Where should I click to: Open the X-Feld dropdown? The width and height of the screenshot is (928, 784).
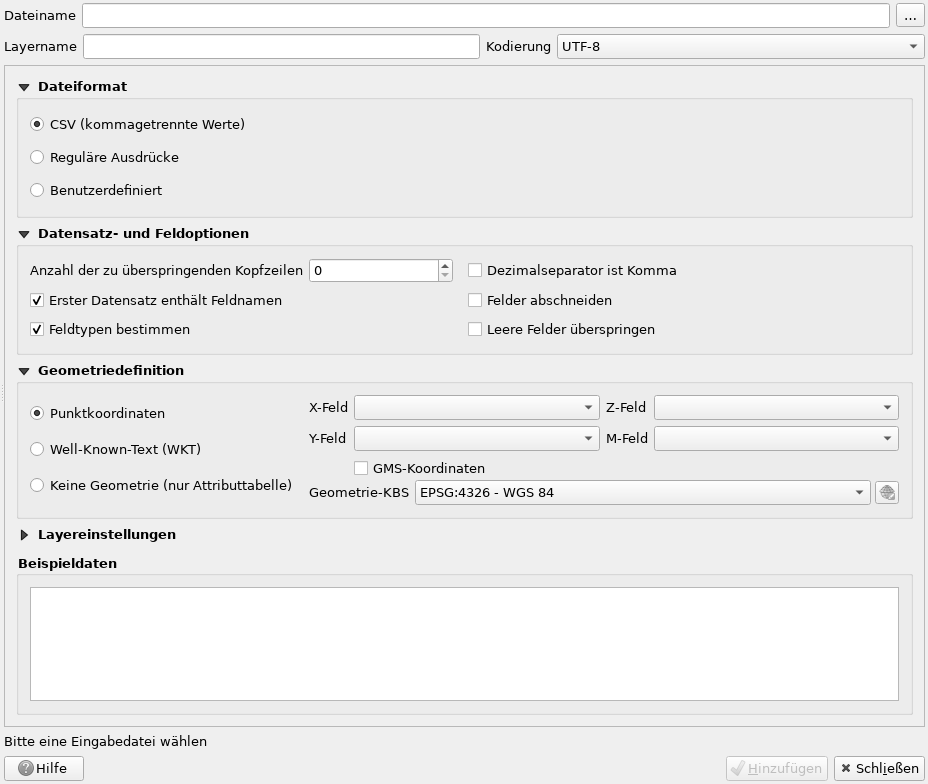476,408
